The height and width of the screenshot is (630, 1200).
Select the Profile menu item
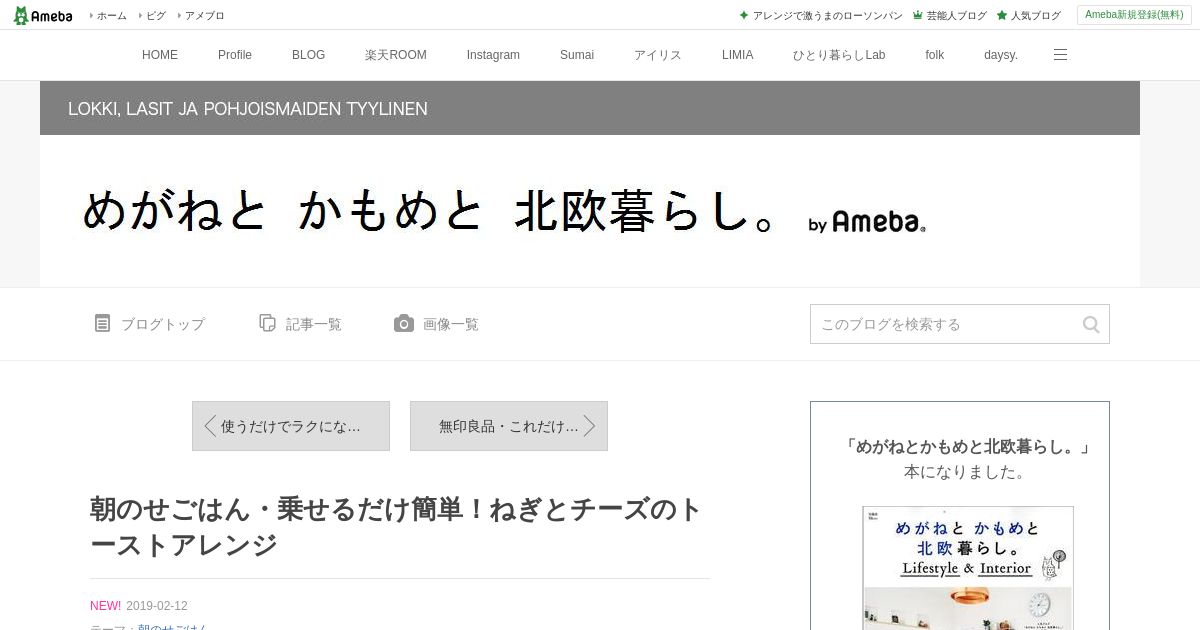coord(235,55)
